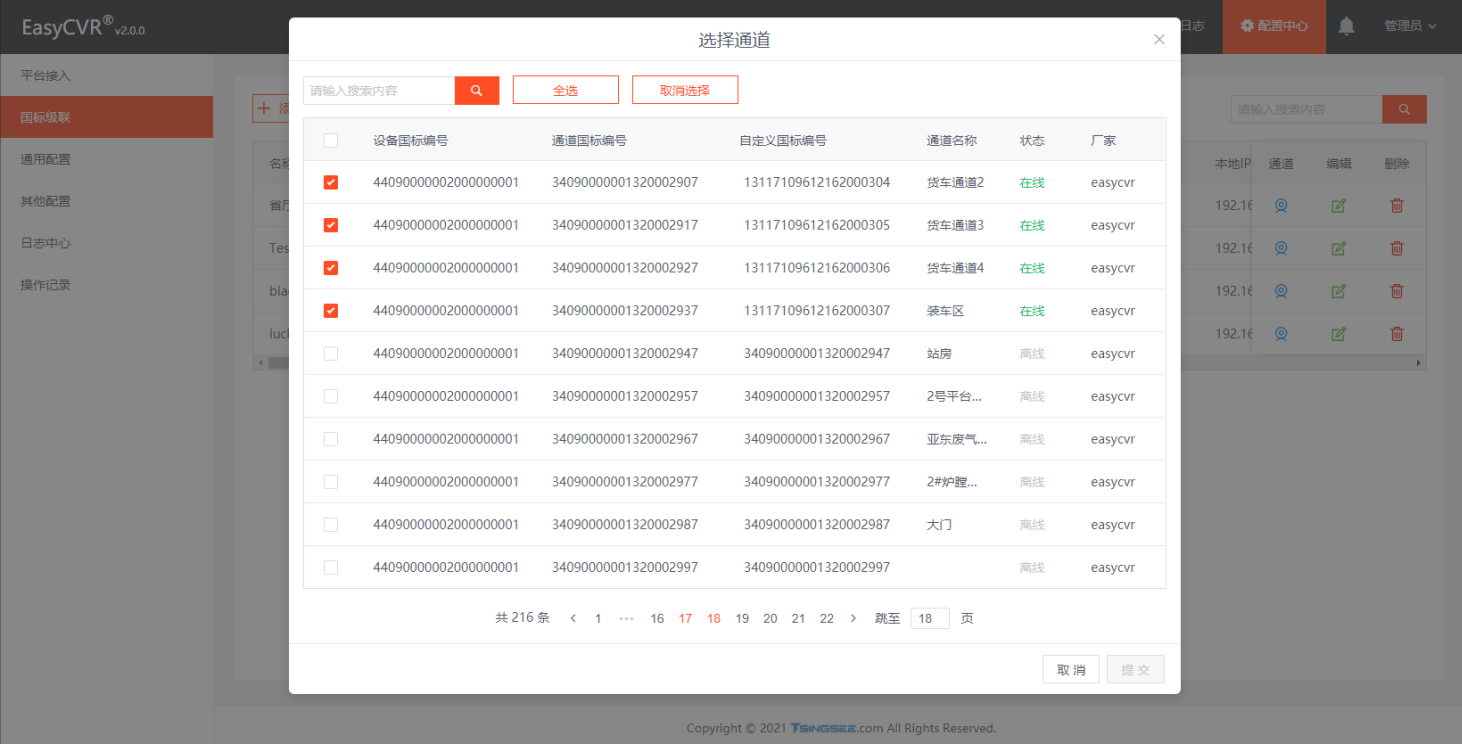Check the 2#炉膛 row checkbox

click(331, 482)
